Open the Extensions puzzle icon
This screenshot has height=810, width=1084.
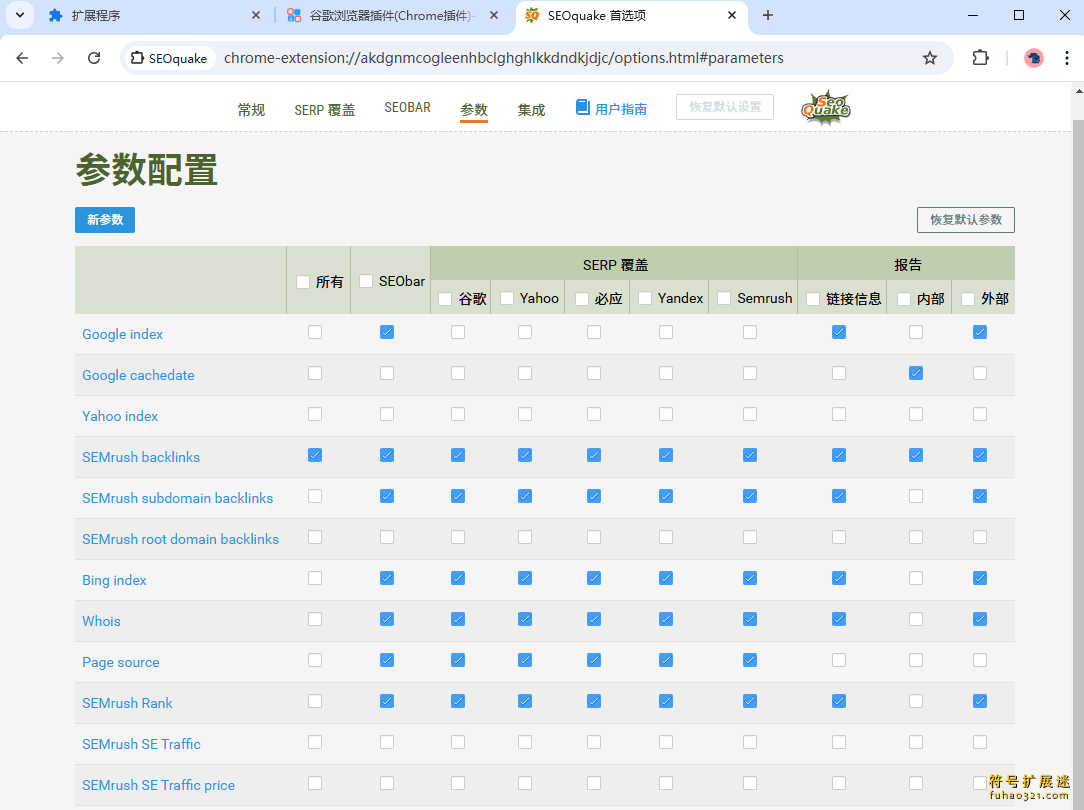(980, 58)
